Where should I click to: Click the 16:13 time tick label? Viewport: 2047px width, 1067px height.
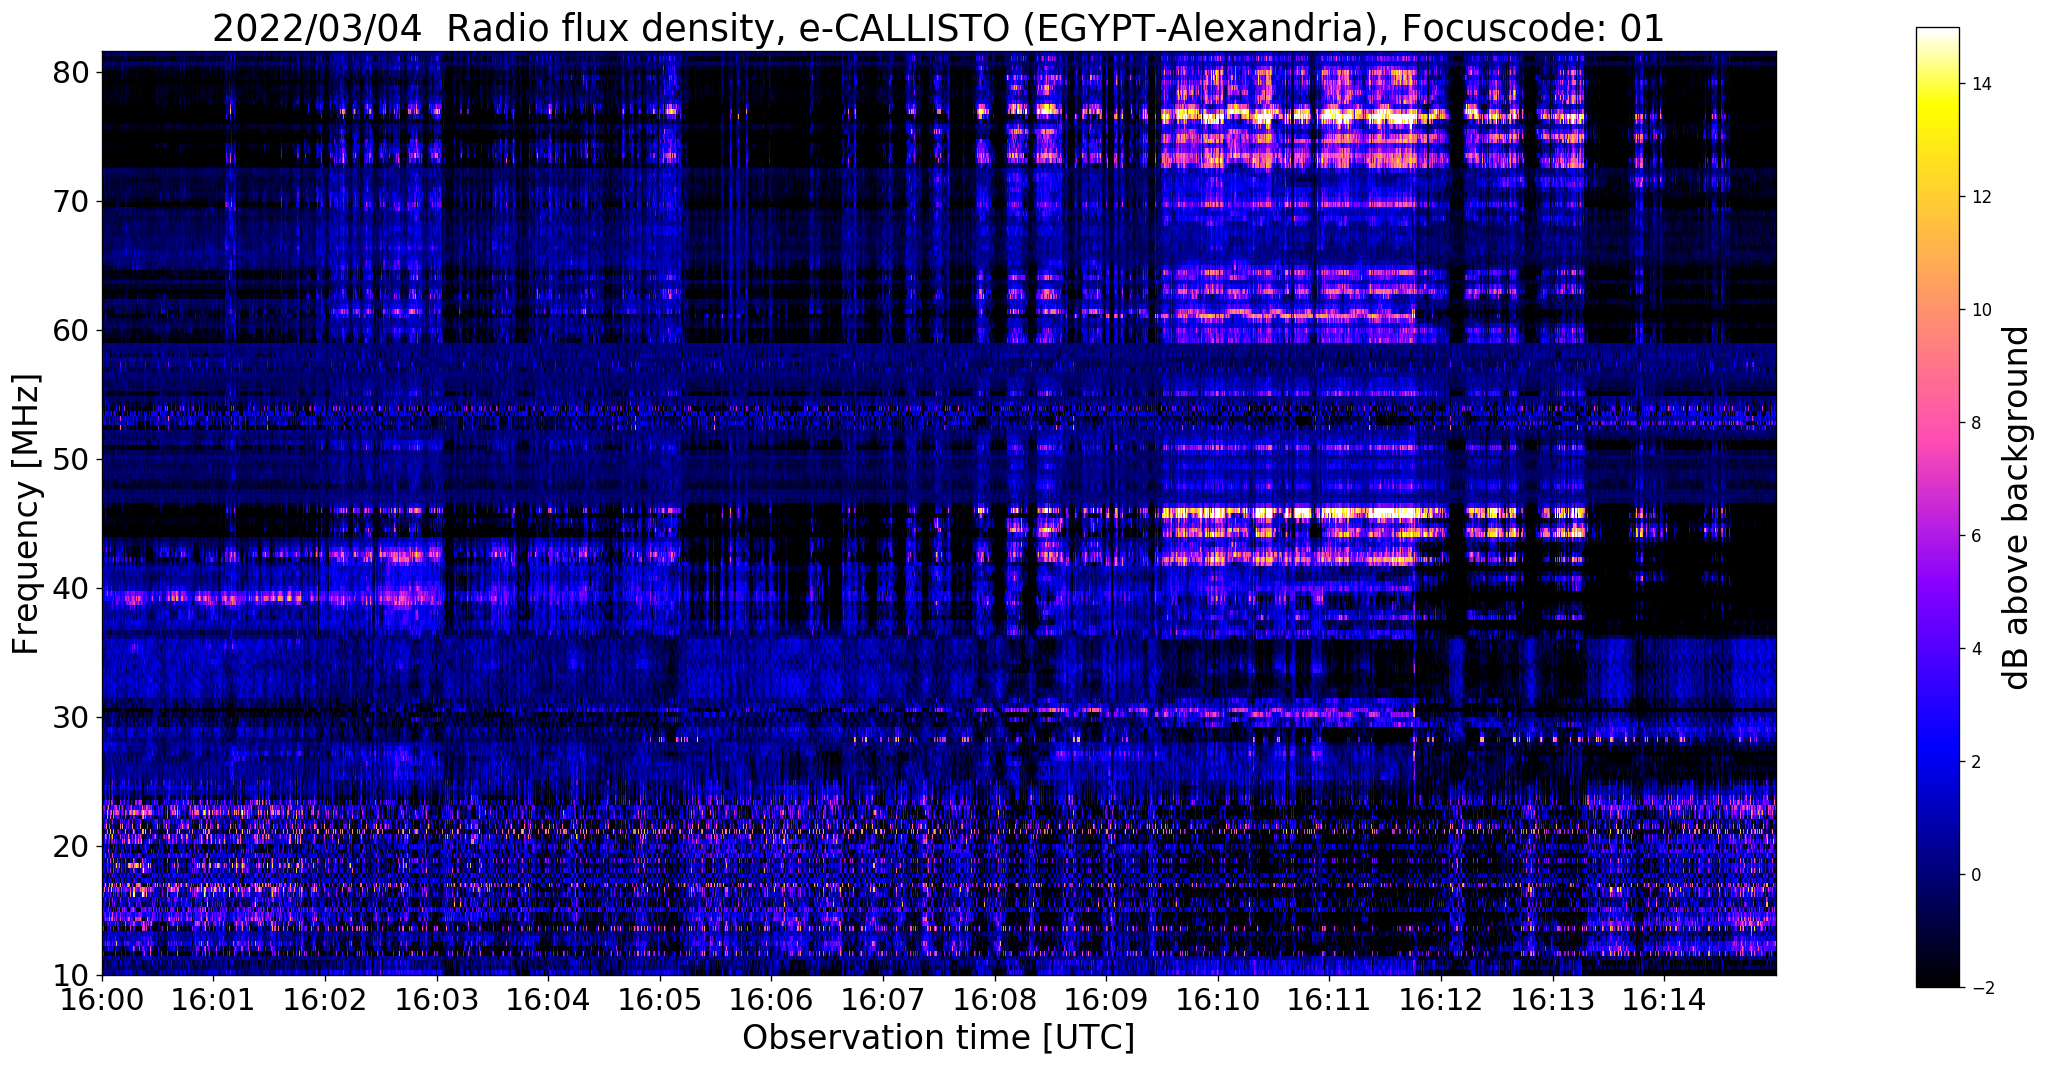tap(1552, 999)
